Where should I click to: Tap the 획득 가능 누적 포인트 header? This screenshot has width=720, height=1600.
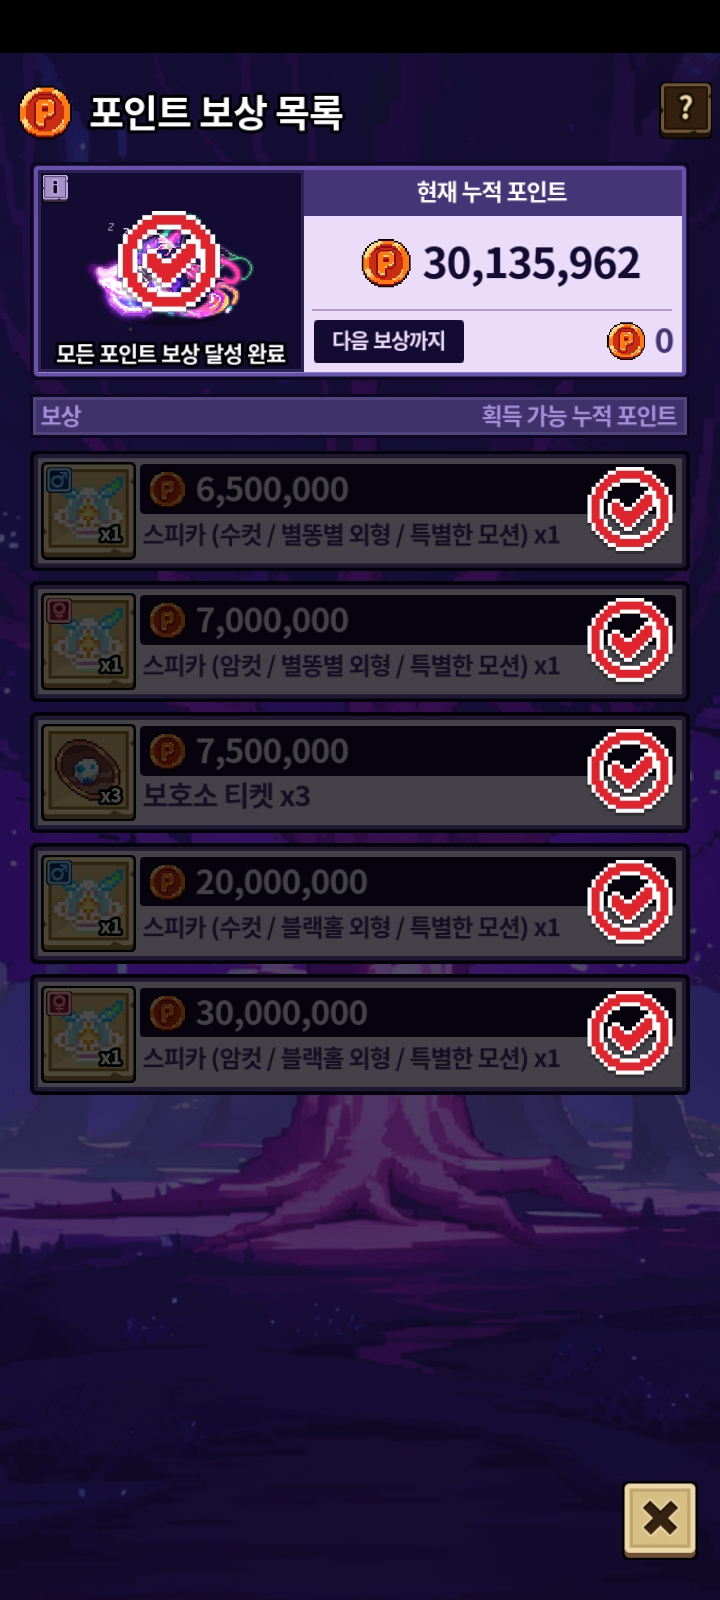[x=579, y=416]
